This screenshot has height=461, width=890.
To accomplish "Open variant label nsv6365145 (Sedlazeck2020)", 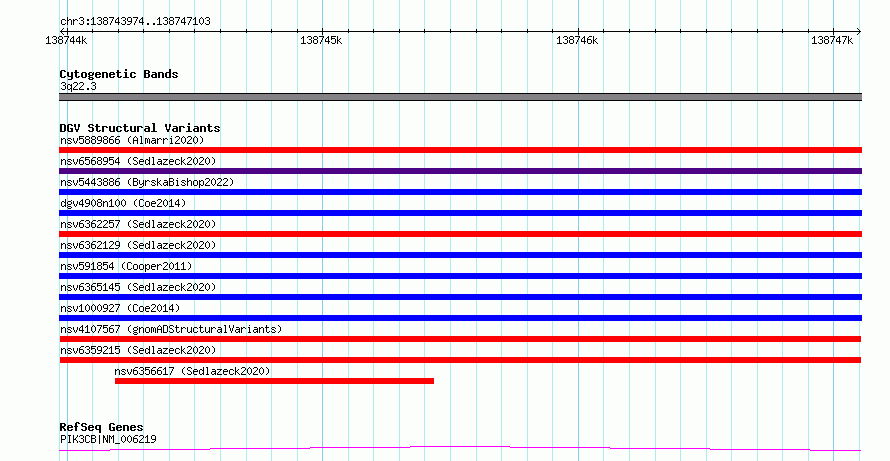I will (x=138, y=287).
